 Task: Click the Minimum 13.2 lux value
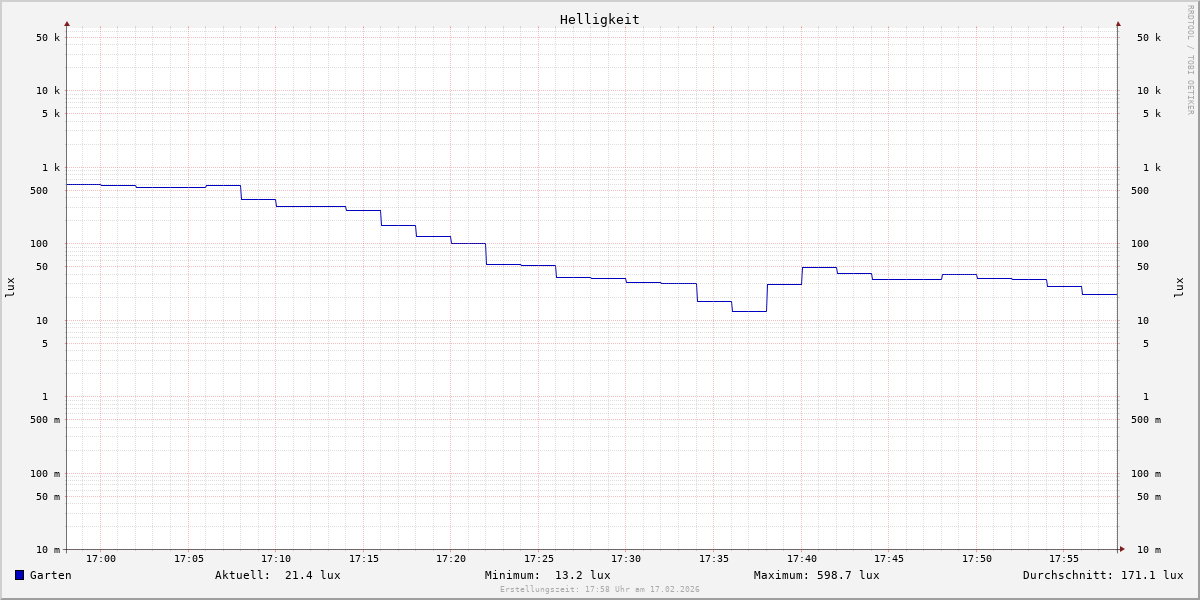click(582, 575)
